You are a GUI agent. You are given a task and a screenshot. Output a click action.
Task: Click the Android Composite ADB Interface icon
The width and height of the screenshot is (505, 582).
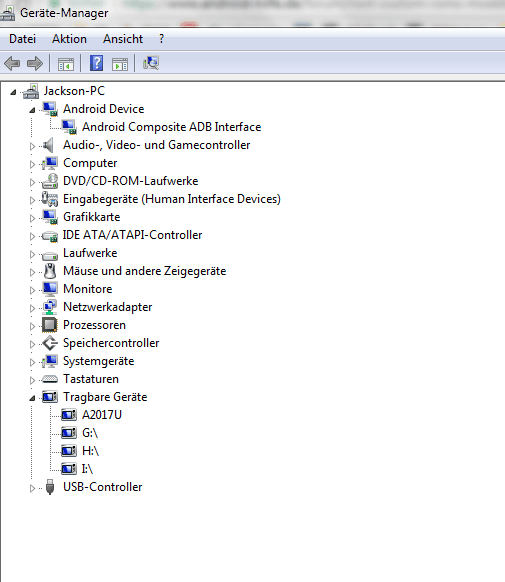click(x=69, y=127)
